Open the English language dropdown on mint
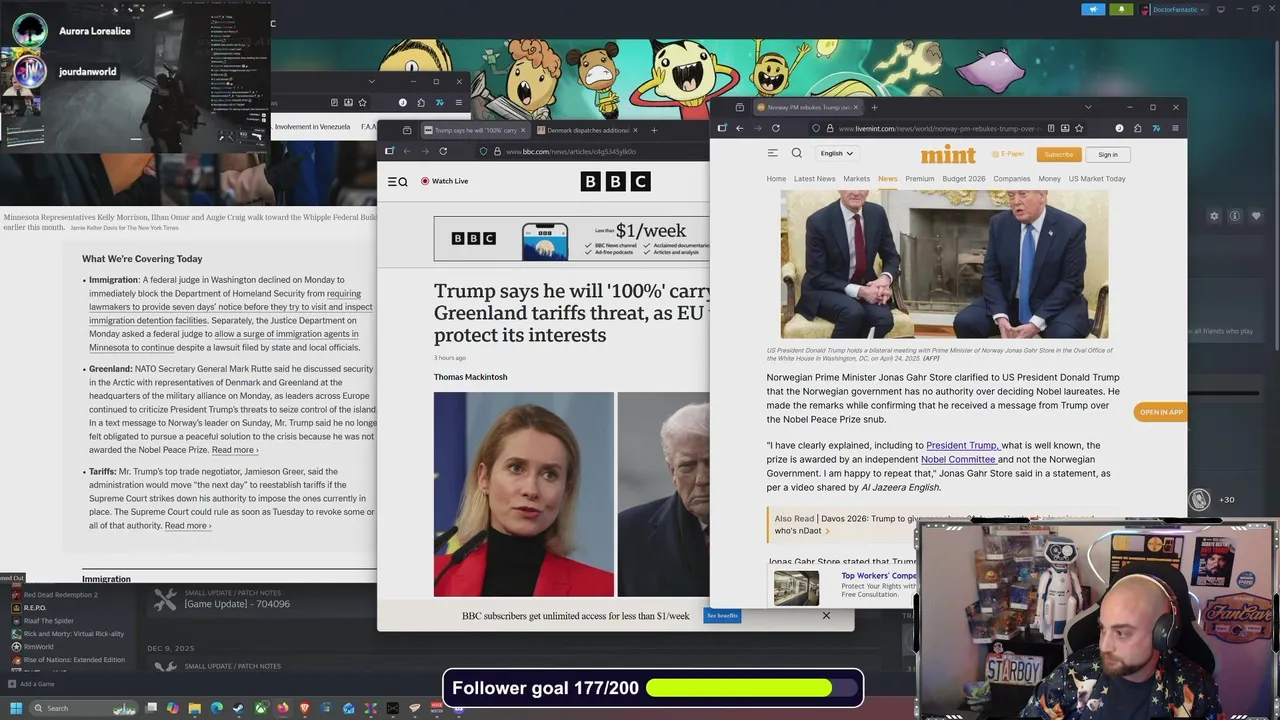Screen dimensions: 1280x720 click(836, 153)
